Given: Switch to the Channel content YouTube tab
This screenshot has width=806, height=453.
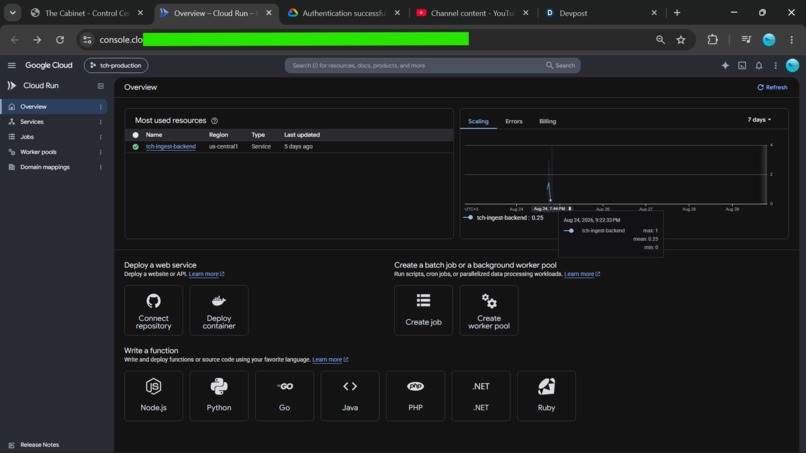Looking at the screenshot, I should pyautogui.click(x=472, y=13).
